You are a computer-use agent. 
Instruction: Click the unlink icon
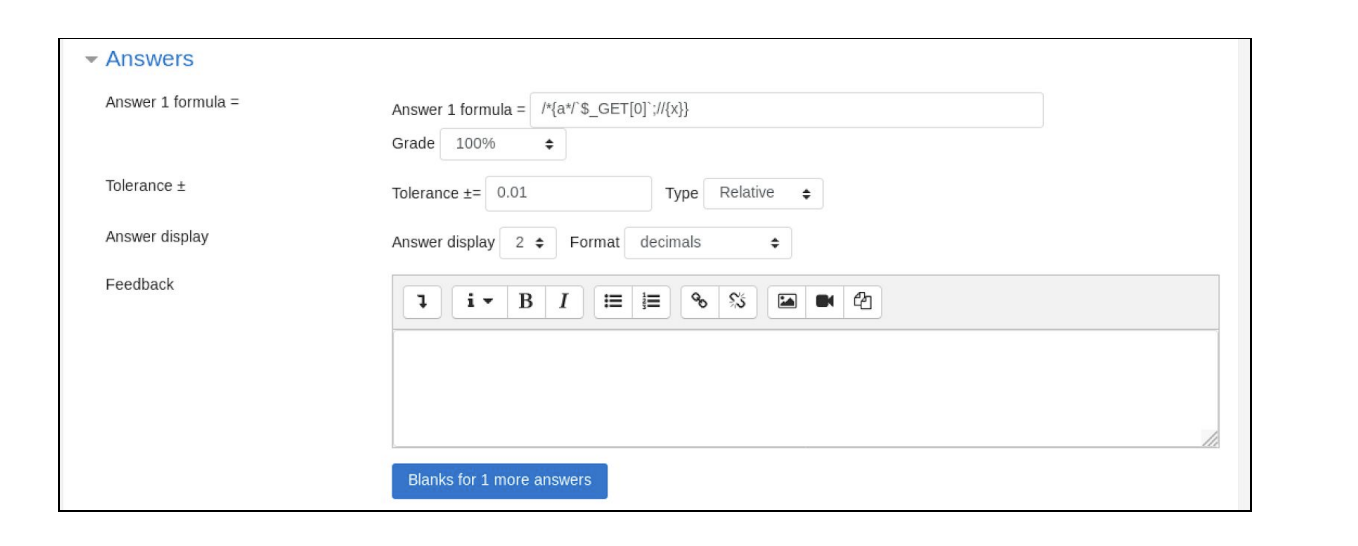pyautogui.click(x=738, y=301)
